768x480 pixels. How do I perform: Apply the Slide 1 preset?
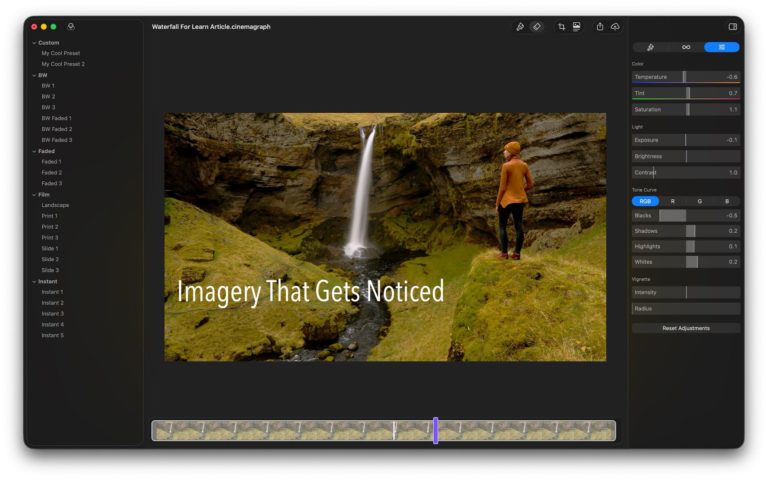50,249
